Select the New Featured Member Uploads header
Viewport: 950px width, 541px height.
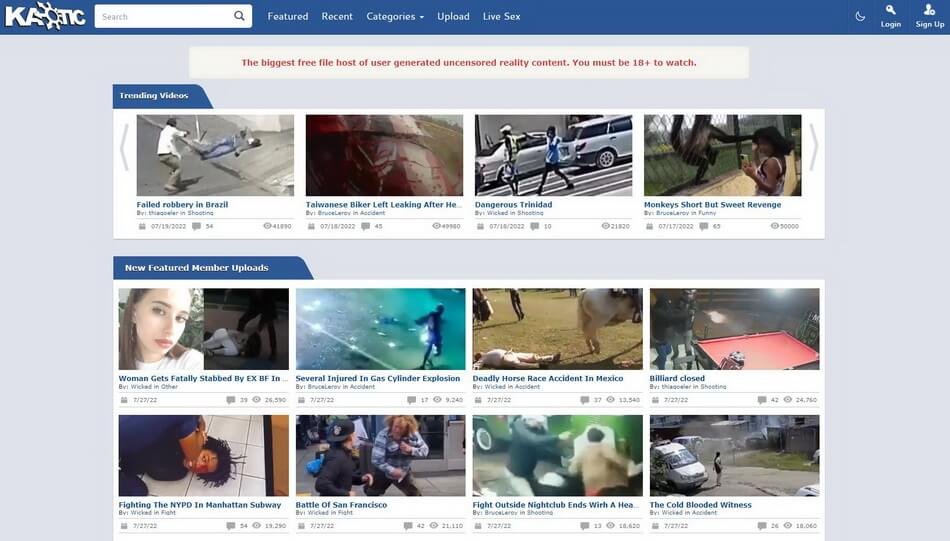pyautogui.click(x=196, y=268)
